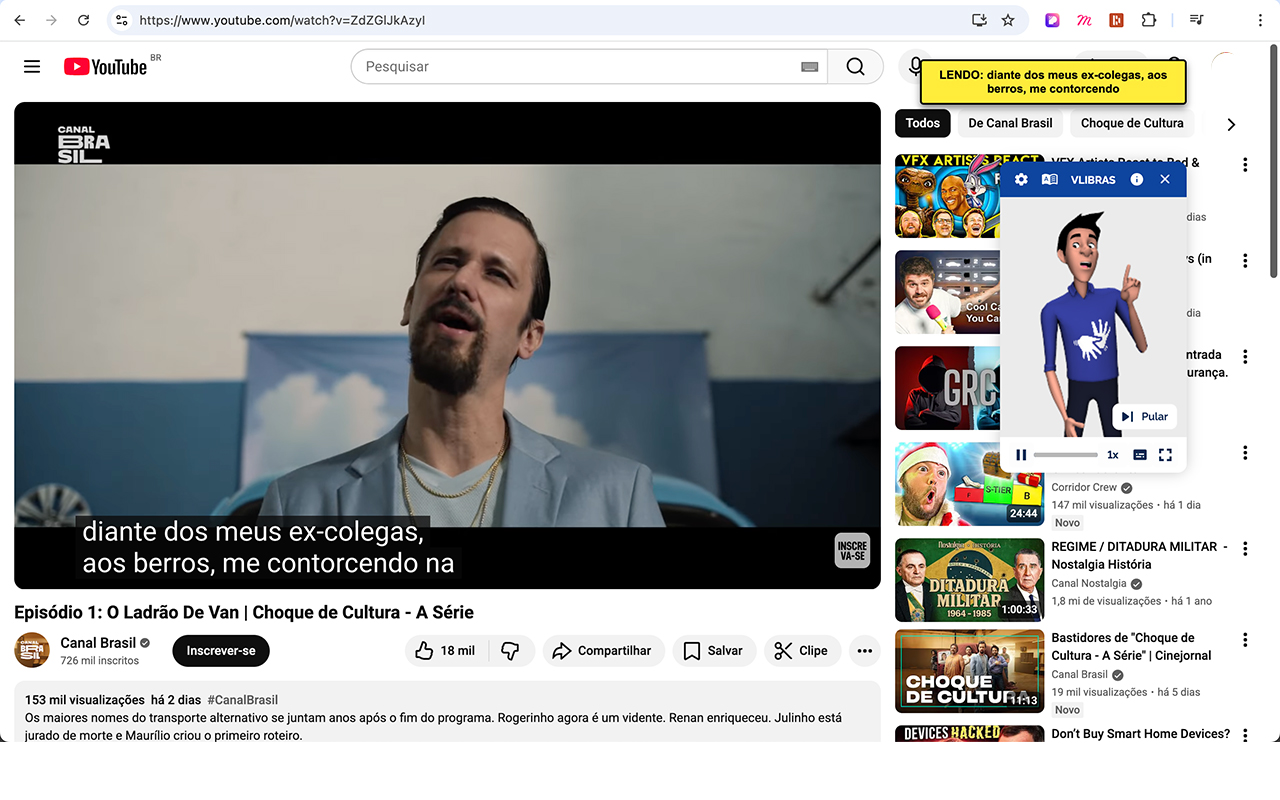Viewport: 1280px width, 800px height.
Task: Go back in browser history
Action: tap(20, 20)
